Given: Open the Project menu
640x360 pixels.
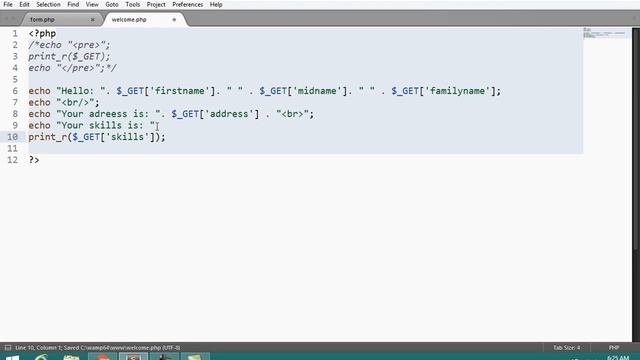Looking at the screenshot, I should point(156,4).
